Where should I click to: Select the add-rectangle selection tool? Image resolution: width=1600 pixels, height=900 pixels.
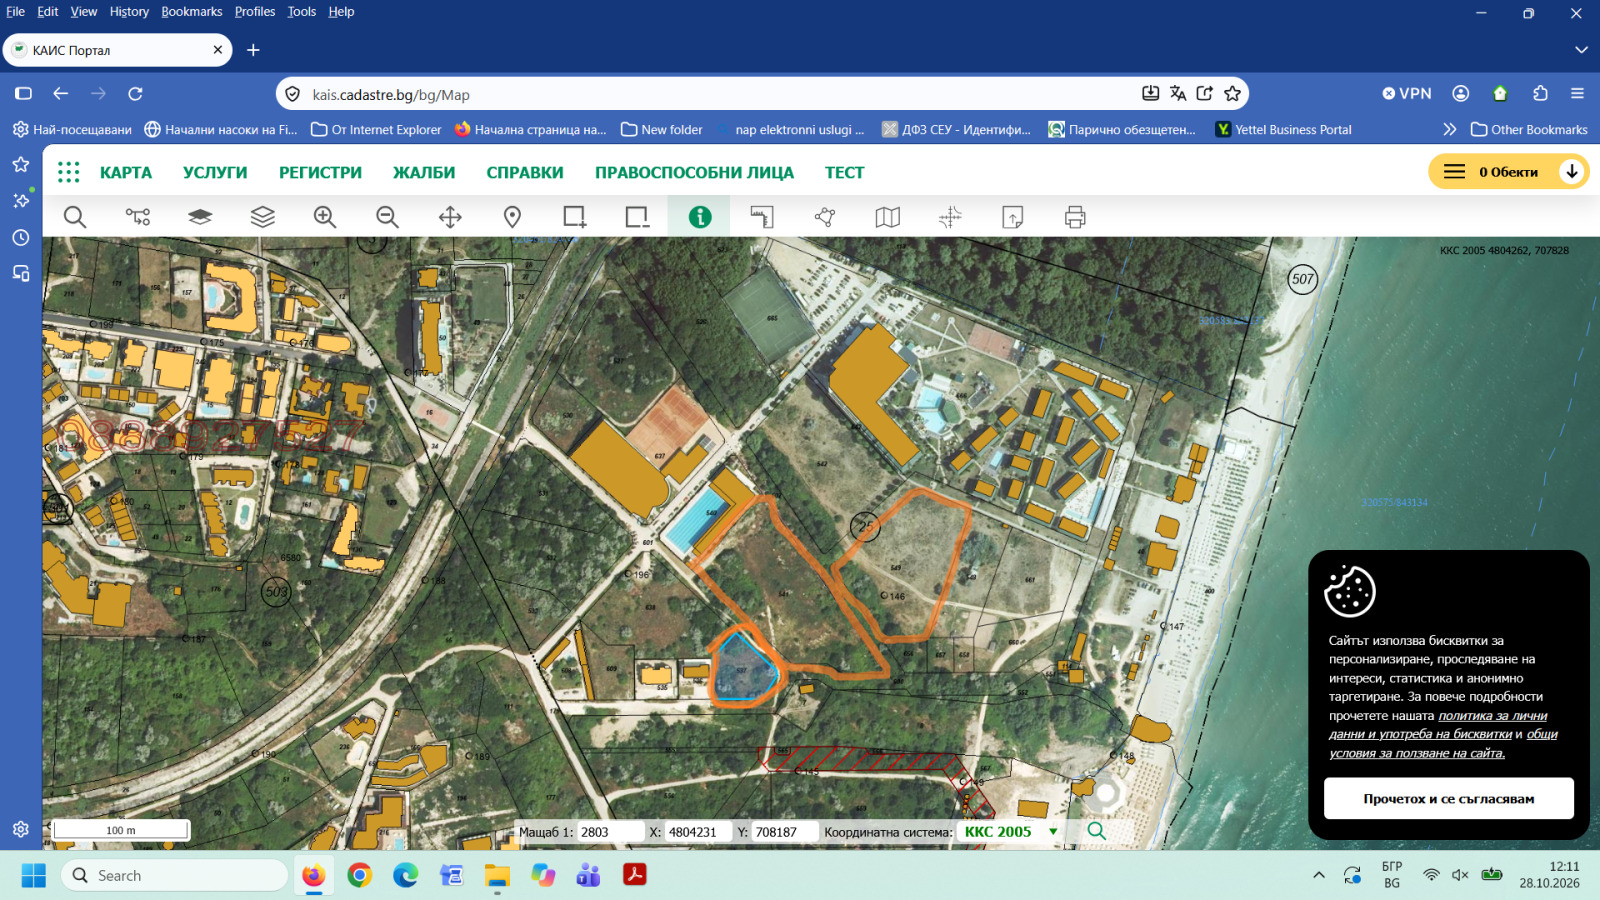(x=575, y=217)
